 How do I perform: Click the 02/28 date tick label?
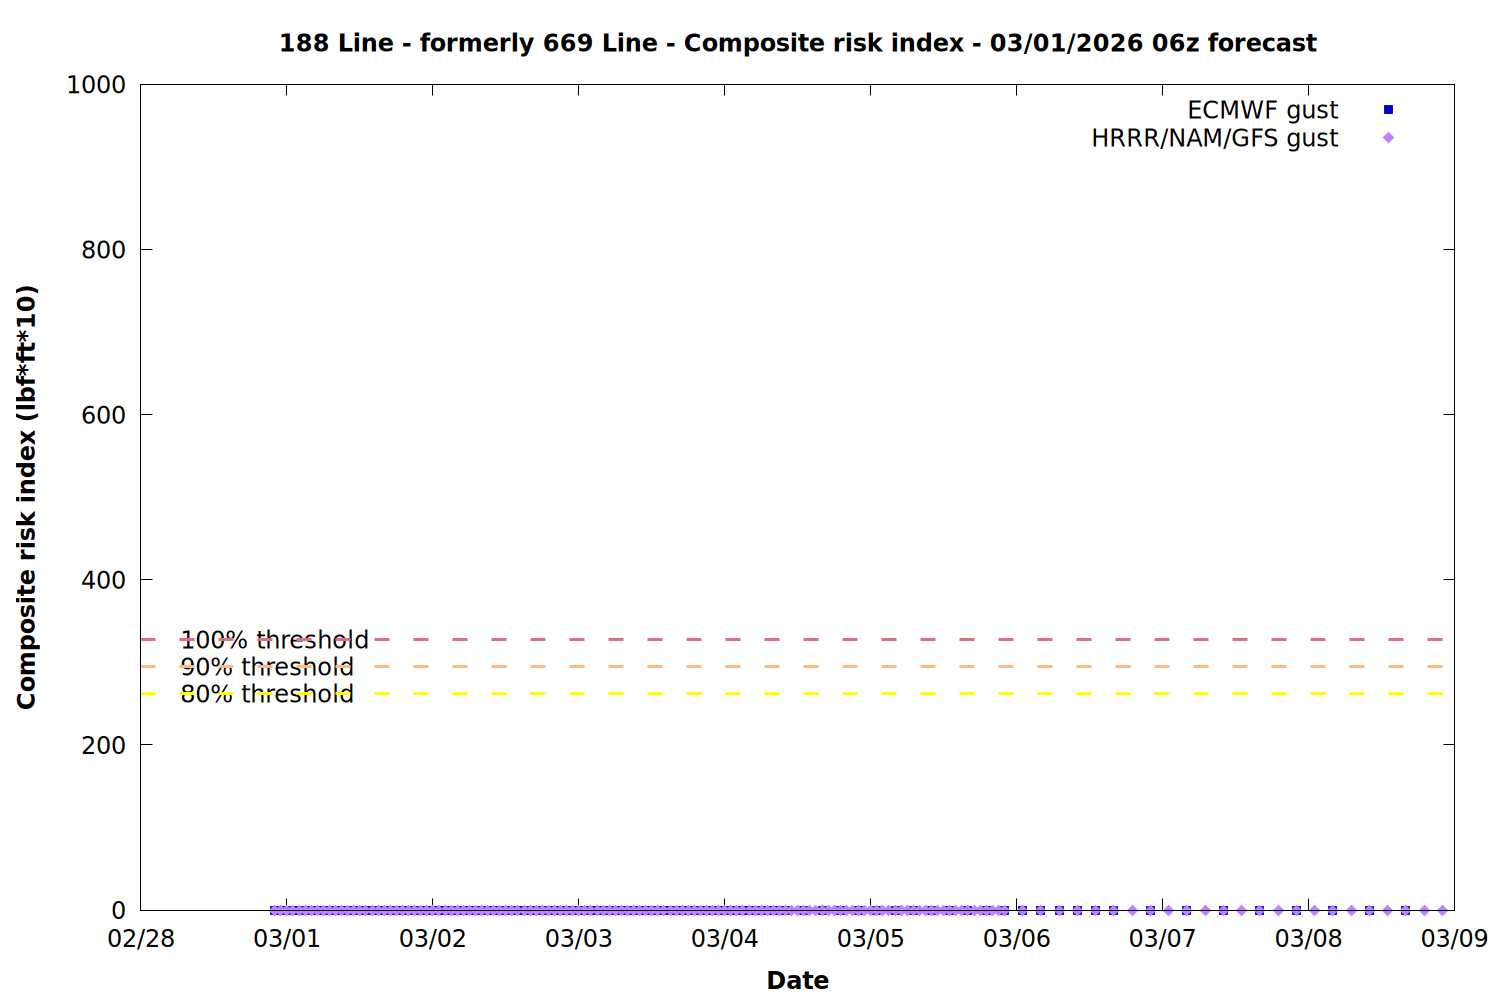pos(141,939)
